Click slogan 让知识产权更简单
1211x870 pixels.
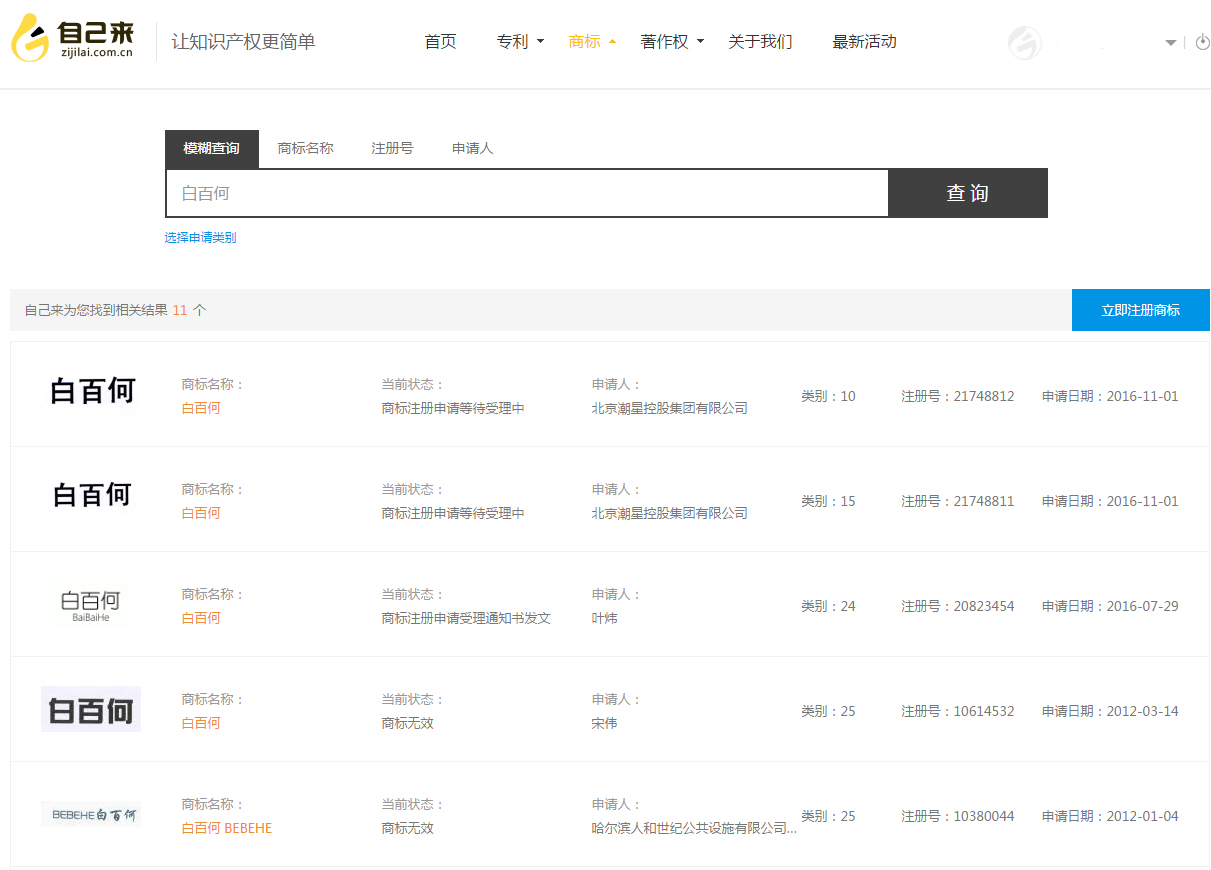[x=244, y=42]
